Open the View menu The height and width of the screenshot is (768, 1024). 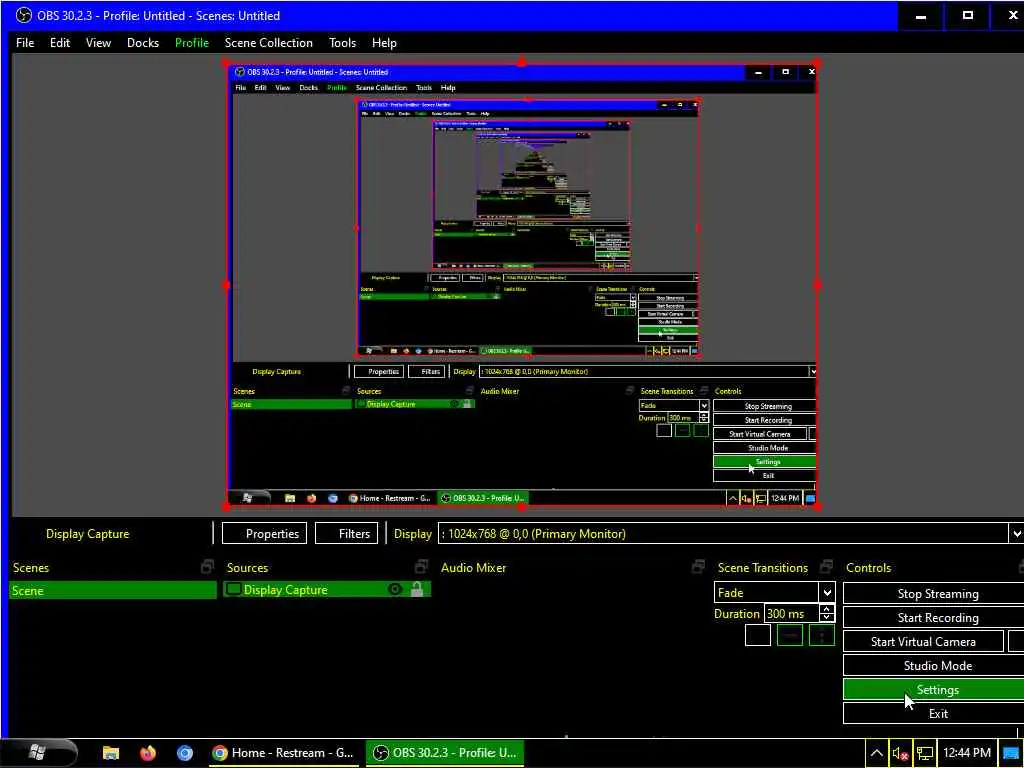tap(98, 42)
